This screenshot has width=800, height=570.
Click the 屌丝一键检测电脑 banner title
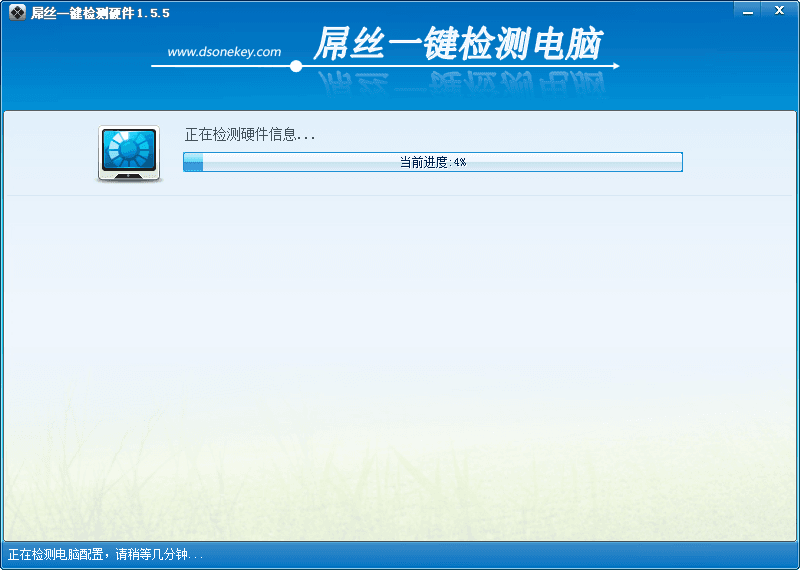pyautogui.click(x=458, y=43)
